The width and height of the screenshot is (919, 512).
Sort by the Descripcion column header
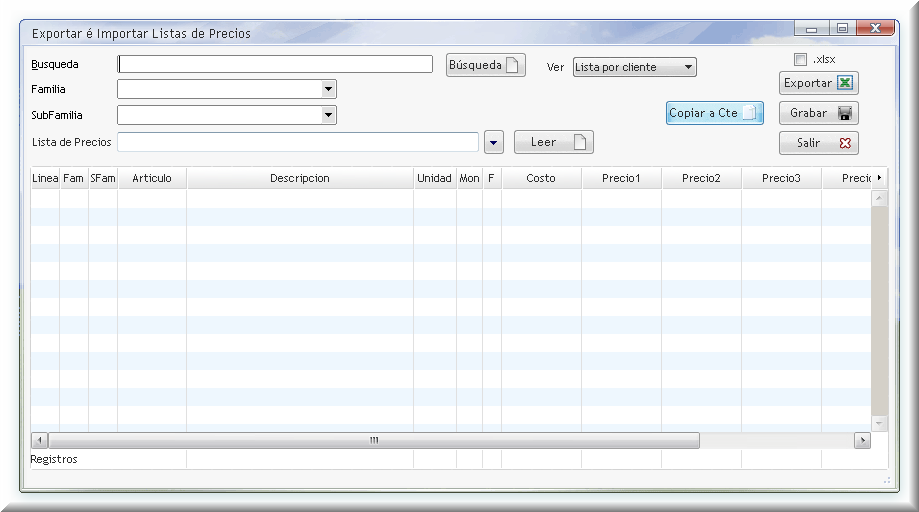299,178
